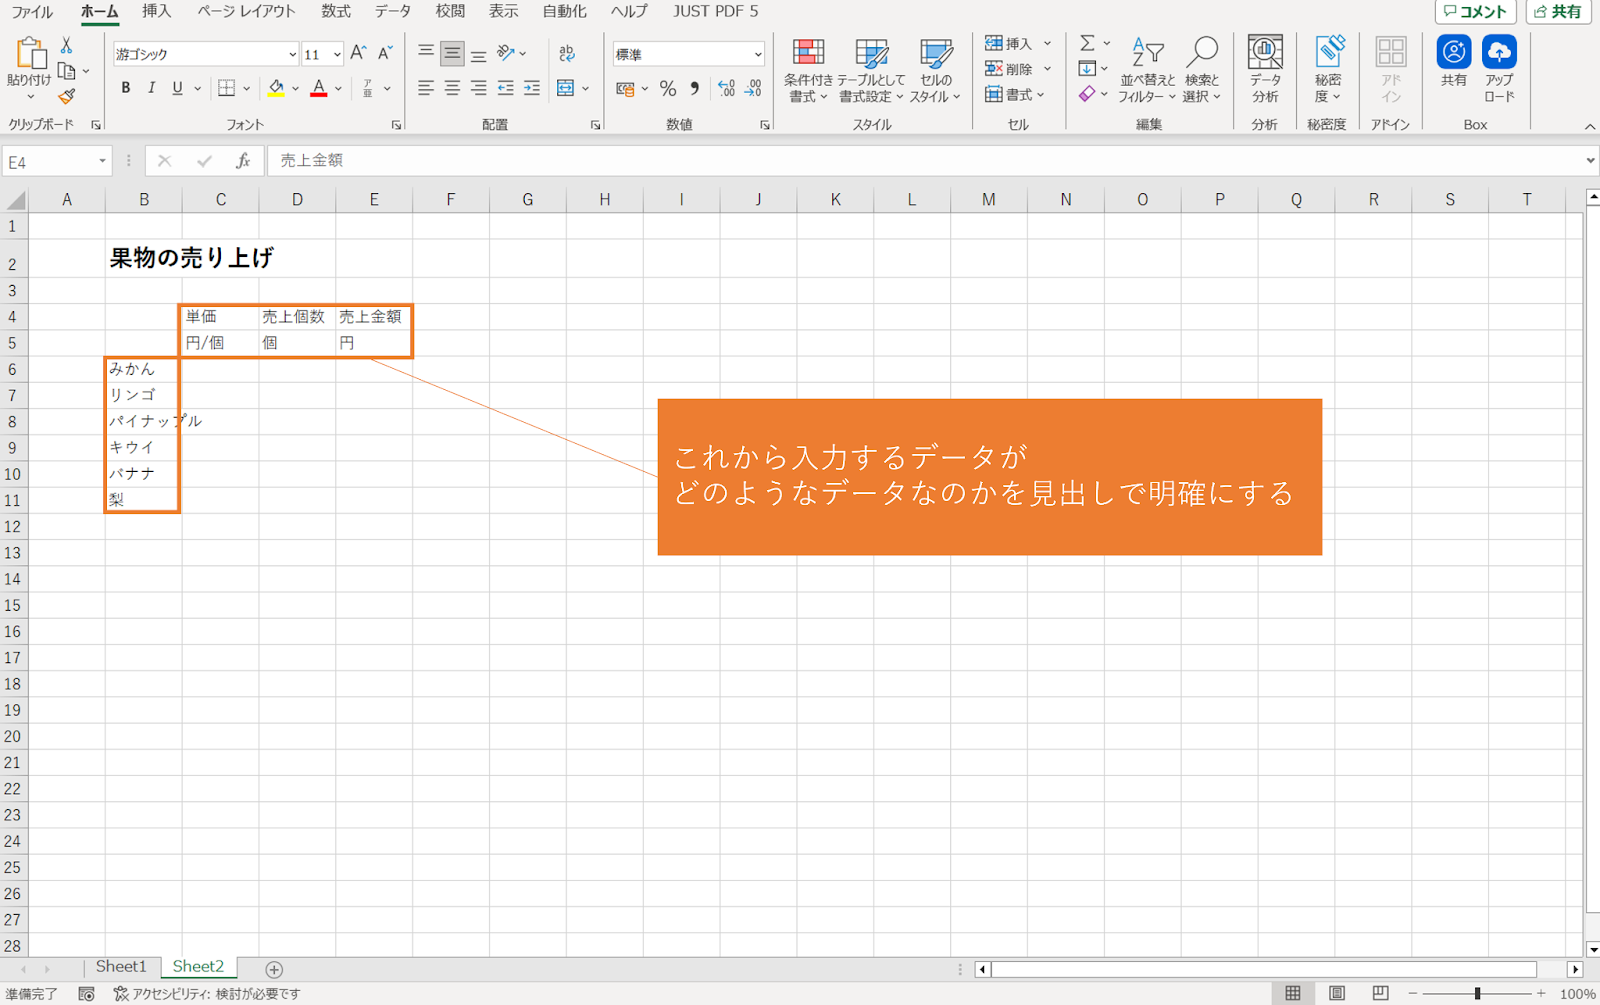Toggle Underline formatting
The height and width of the screenshot is (1005, 1600).
tap(177, 88)
